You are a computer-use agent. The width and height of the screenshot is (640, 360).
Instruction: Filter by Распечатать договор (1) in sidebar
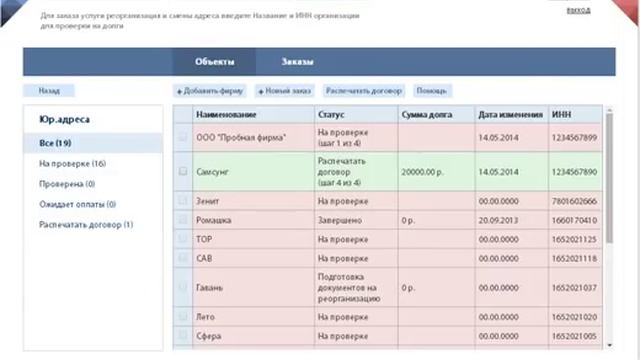click(86, 224)
